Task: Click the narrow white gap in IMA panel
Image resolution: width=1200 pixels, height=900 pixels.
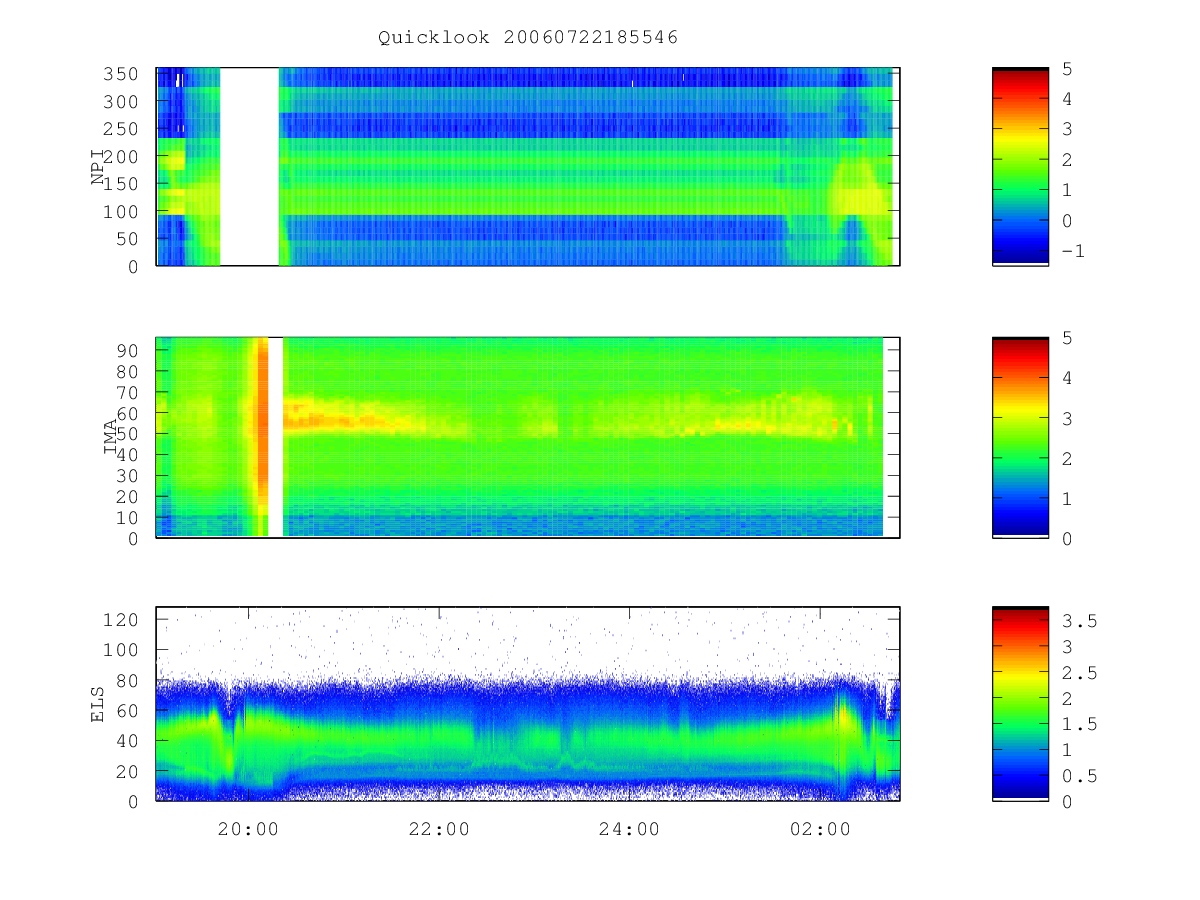Action: tap(277, 437)
